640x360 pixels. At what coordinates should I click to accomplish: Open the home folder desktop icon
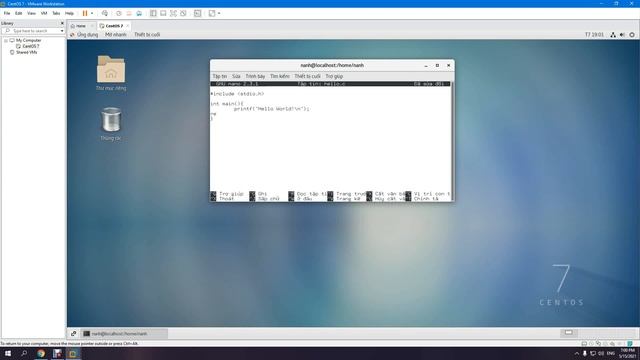point(111,73)
